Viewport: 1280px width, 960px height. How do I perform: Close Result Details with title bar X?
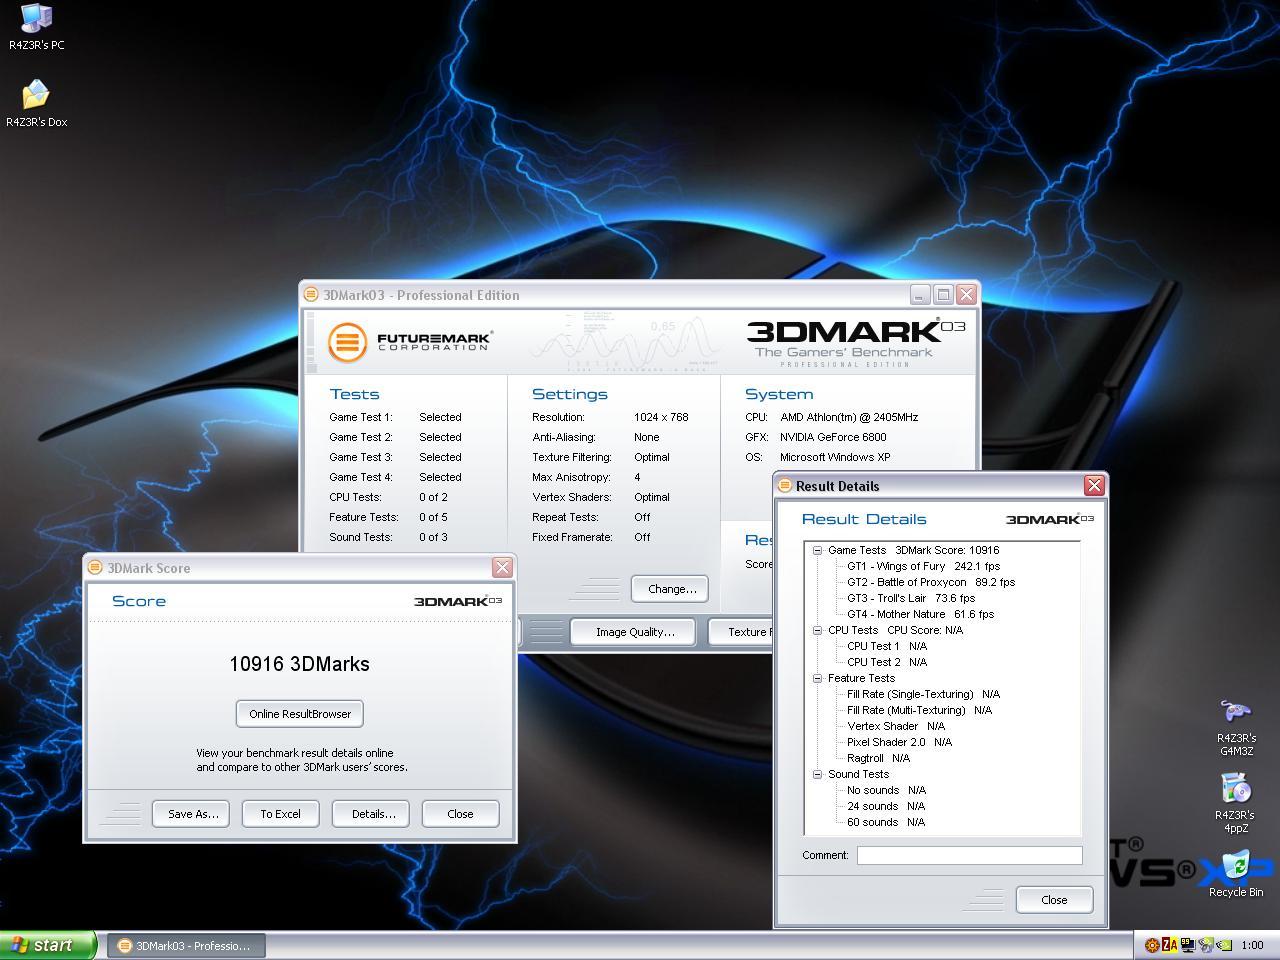[x=1094, y=485]
